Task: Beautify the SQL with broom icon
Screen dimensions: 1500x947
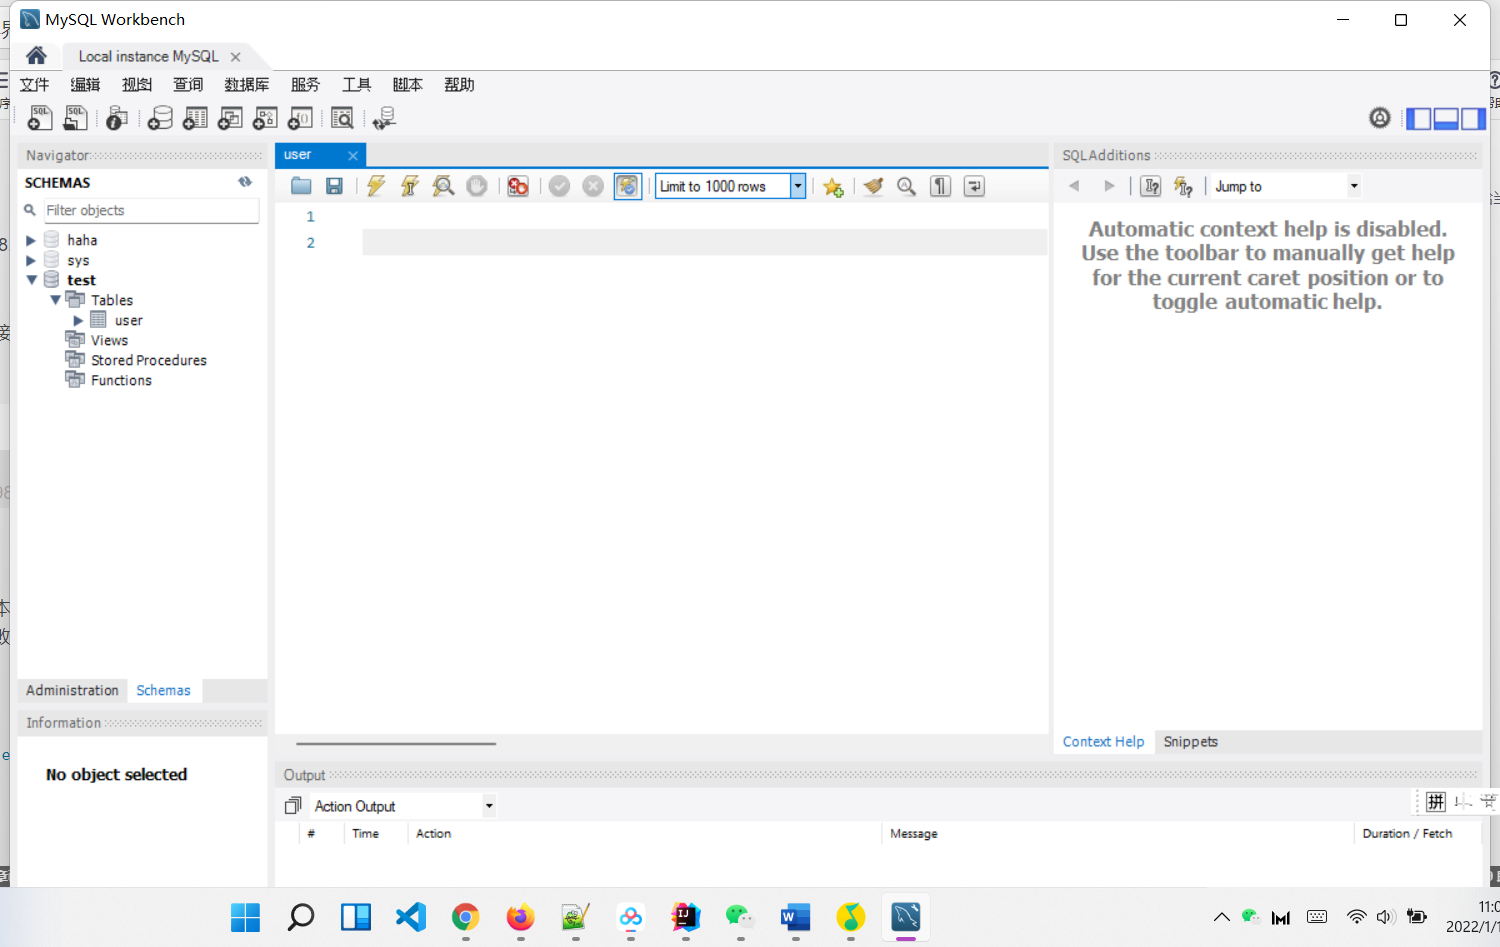Action: (x=873, y=186)
